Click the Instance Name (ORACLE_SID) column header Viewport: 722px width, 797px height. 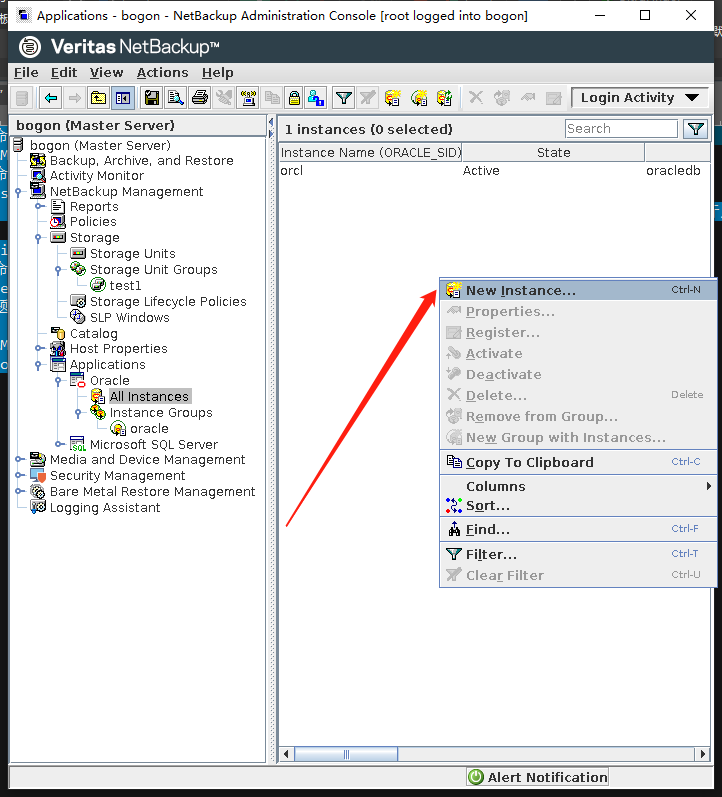point(371,152)
